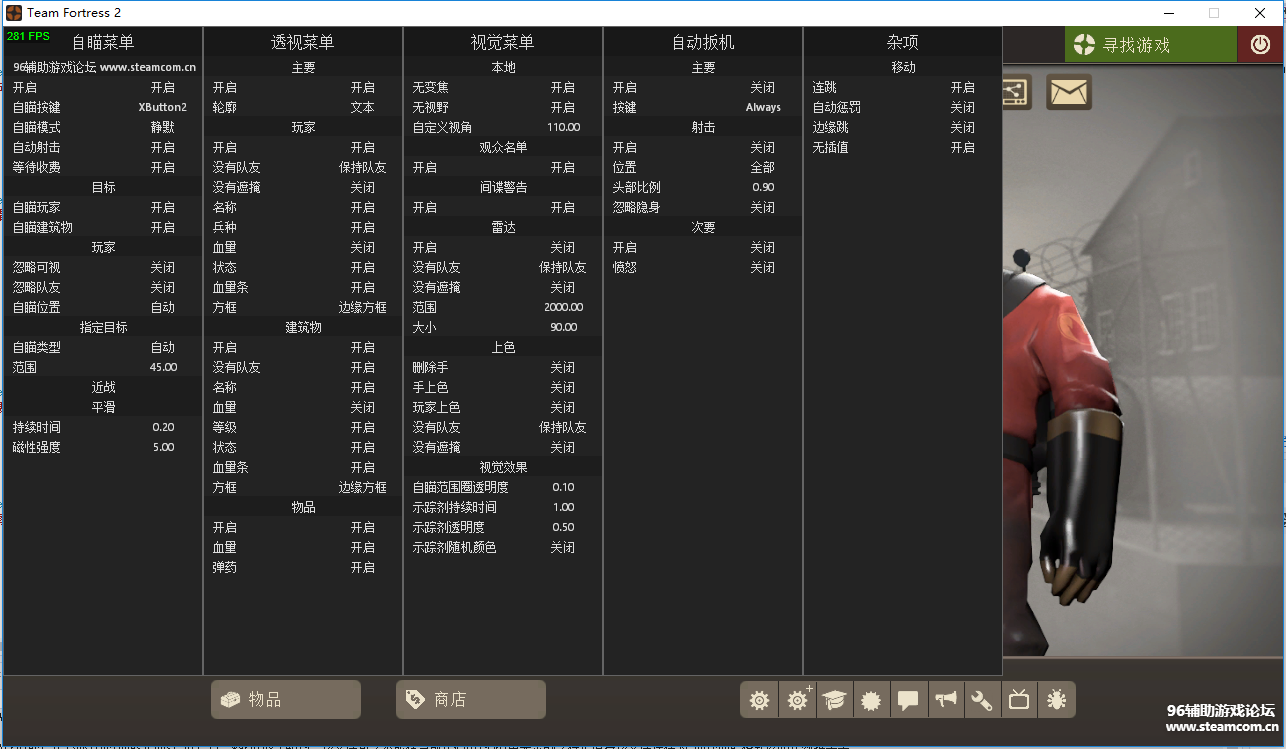Image resolution: width=1286 pixels, height=749 pixels.
Task: Click the TV replay icon
Action: [x=1019, y=700]
